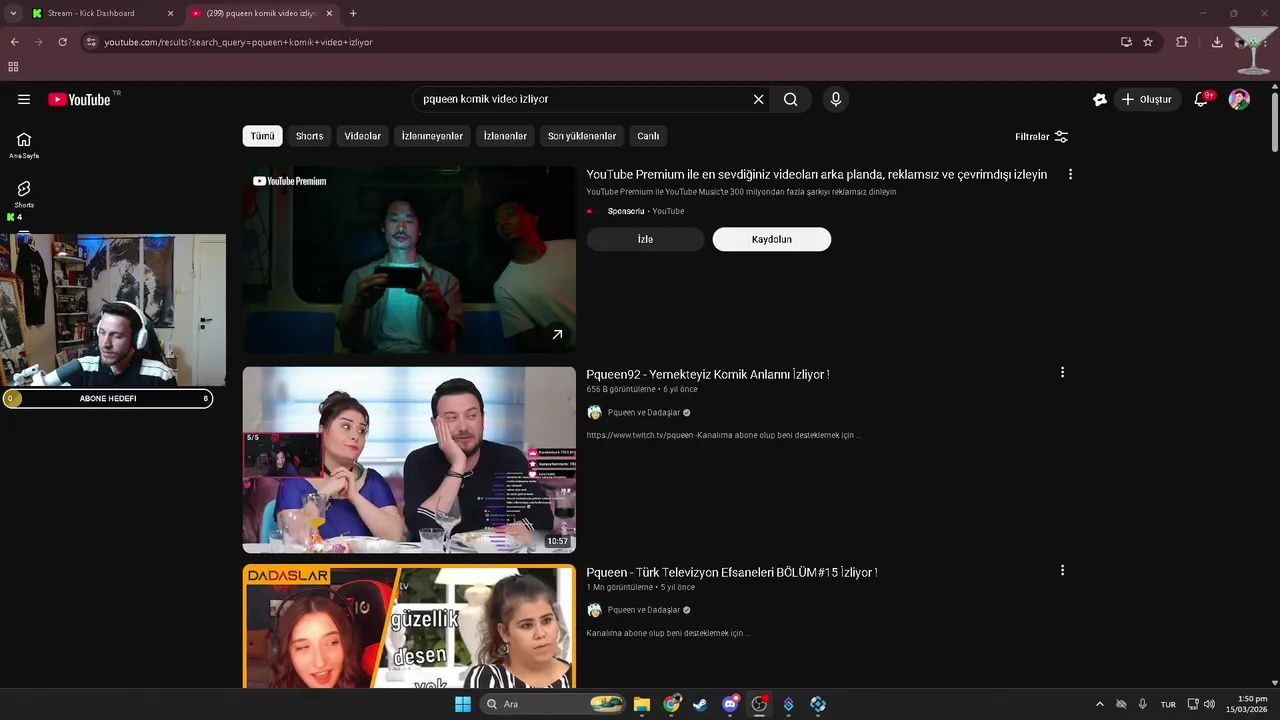View site information icon in address bar

click(91, 42)
